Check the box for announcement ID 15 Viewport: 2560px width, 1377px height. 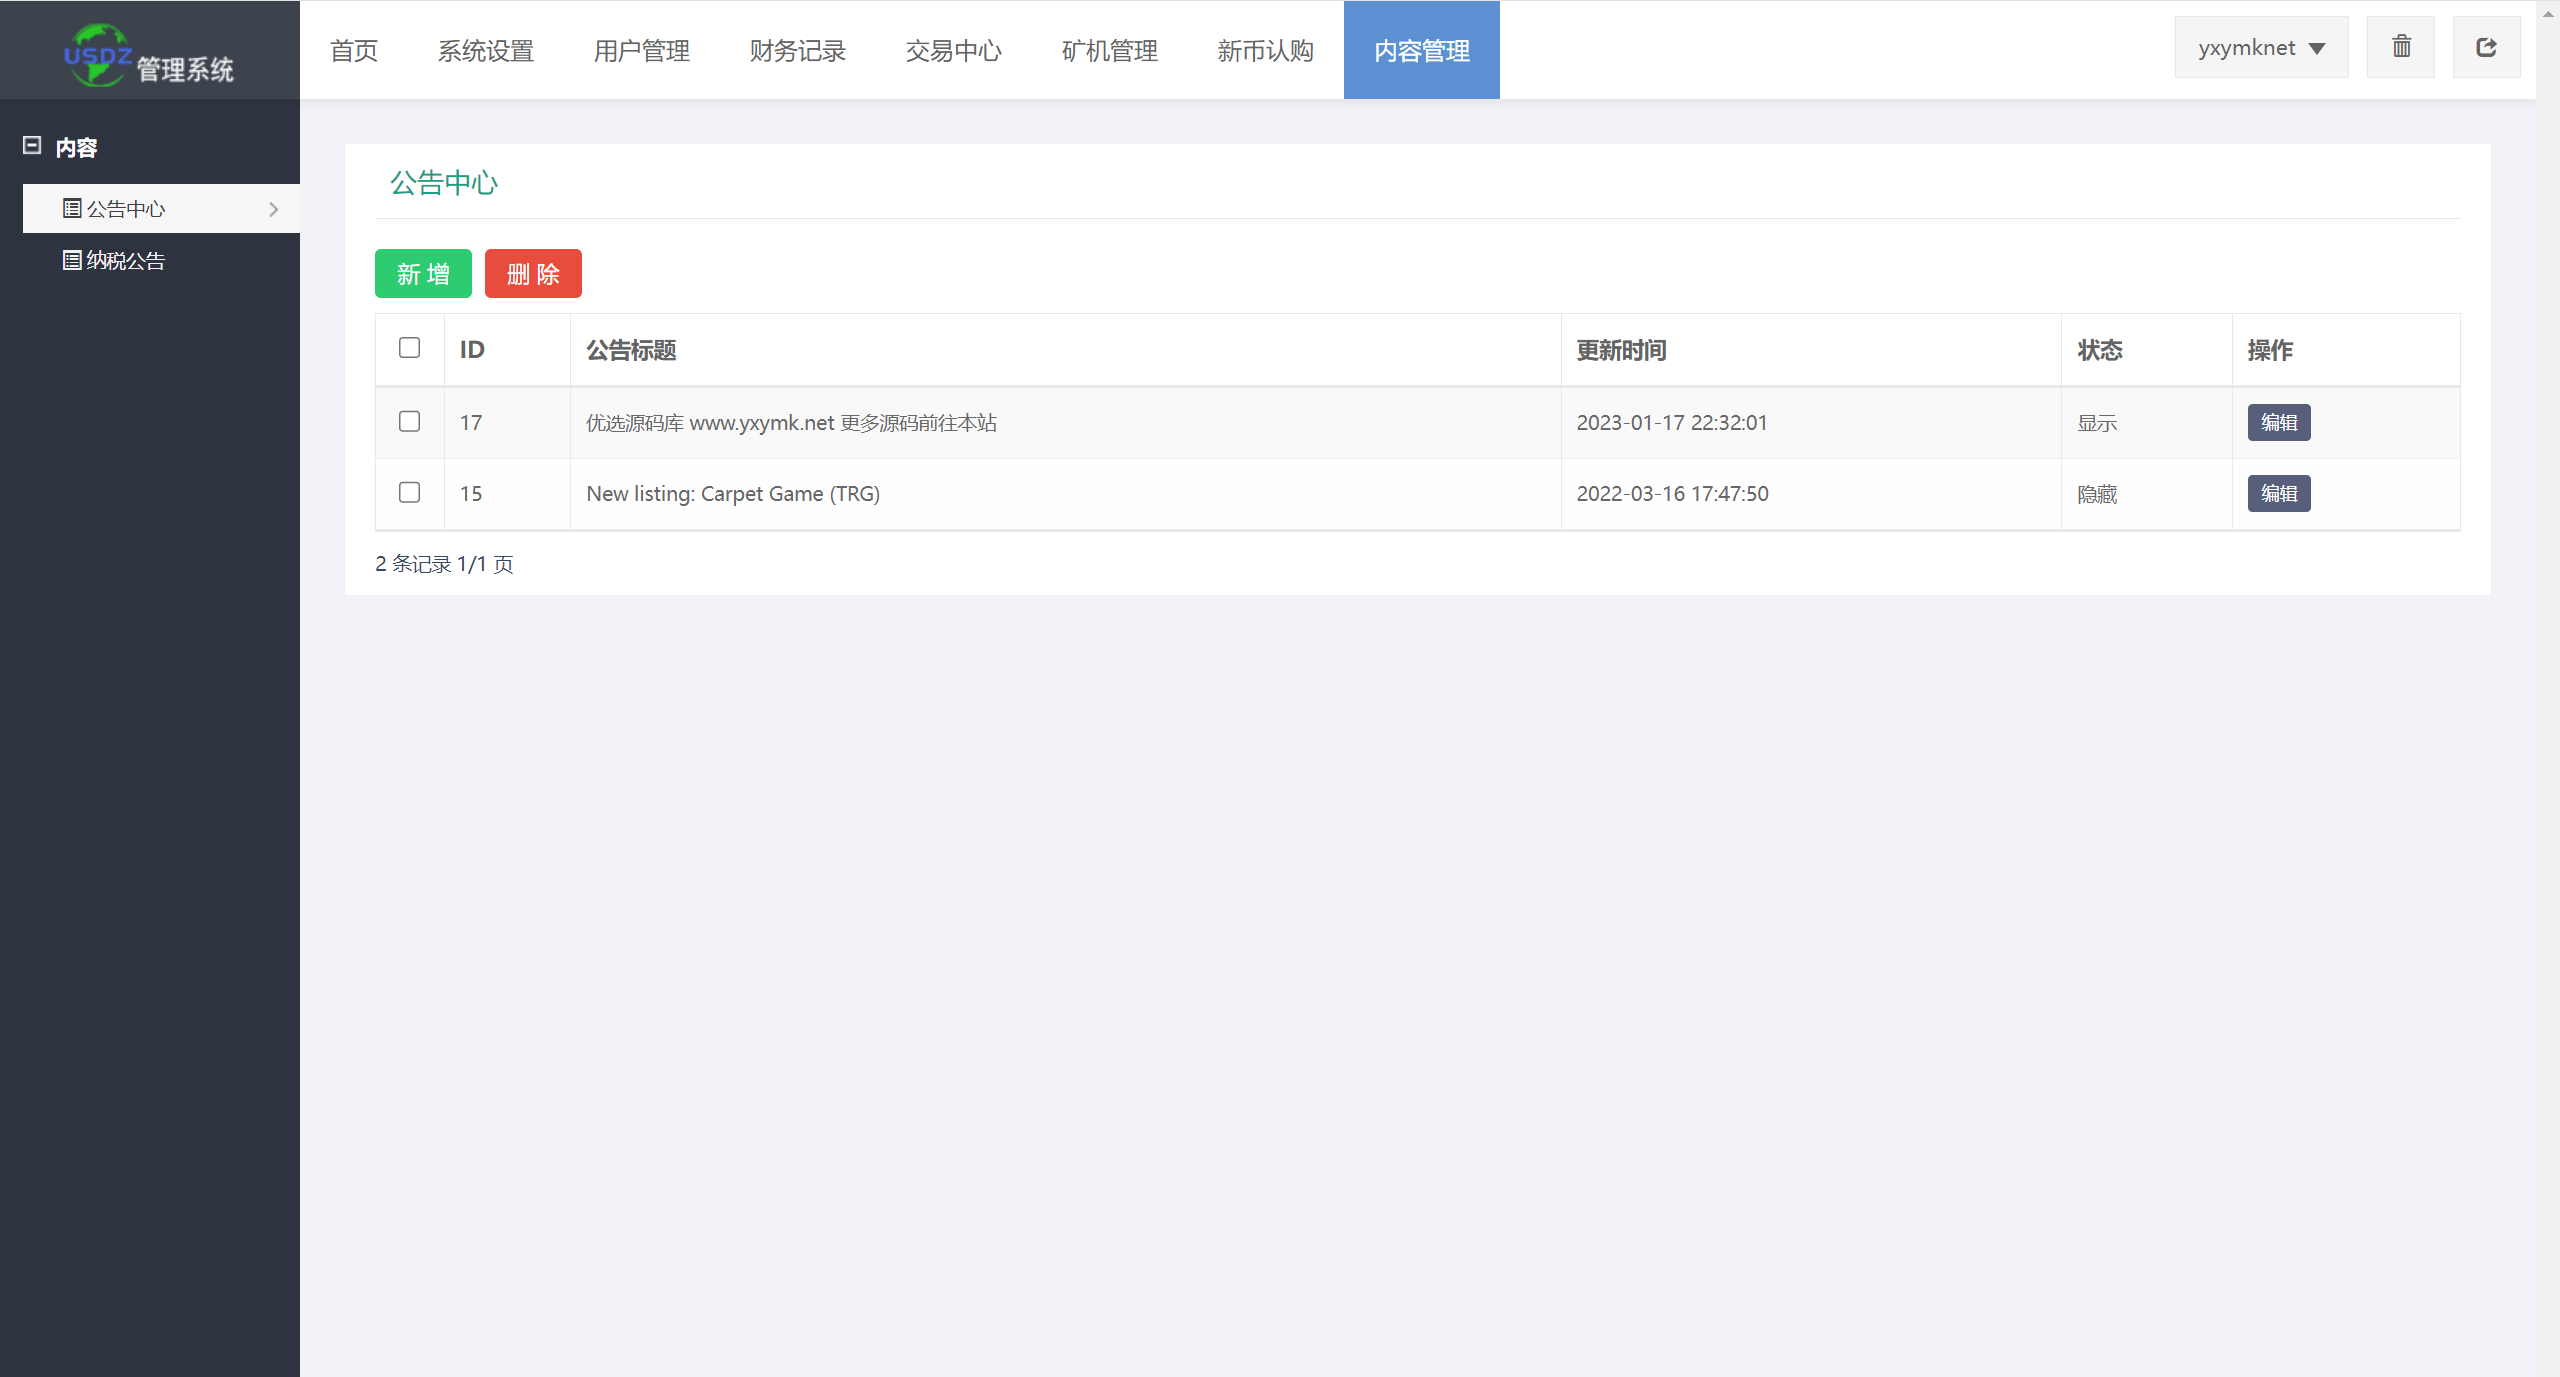409,492
